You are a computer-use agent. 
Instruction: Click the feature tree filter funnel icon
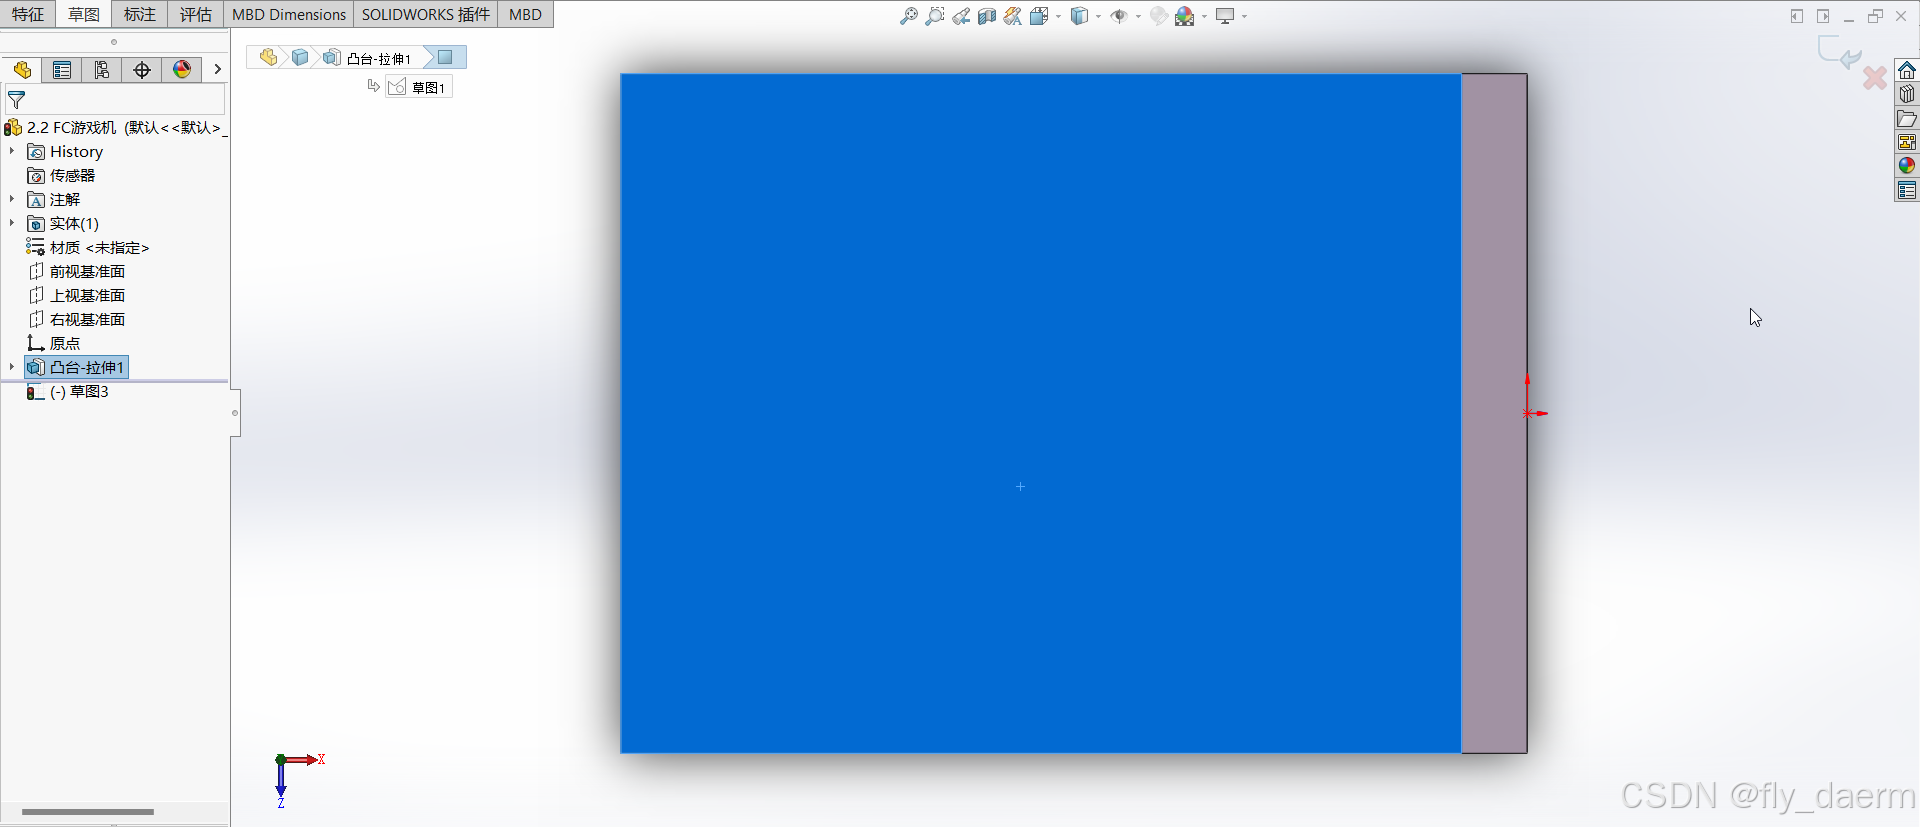pos(16,100)
